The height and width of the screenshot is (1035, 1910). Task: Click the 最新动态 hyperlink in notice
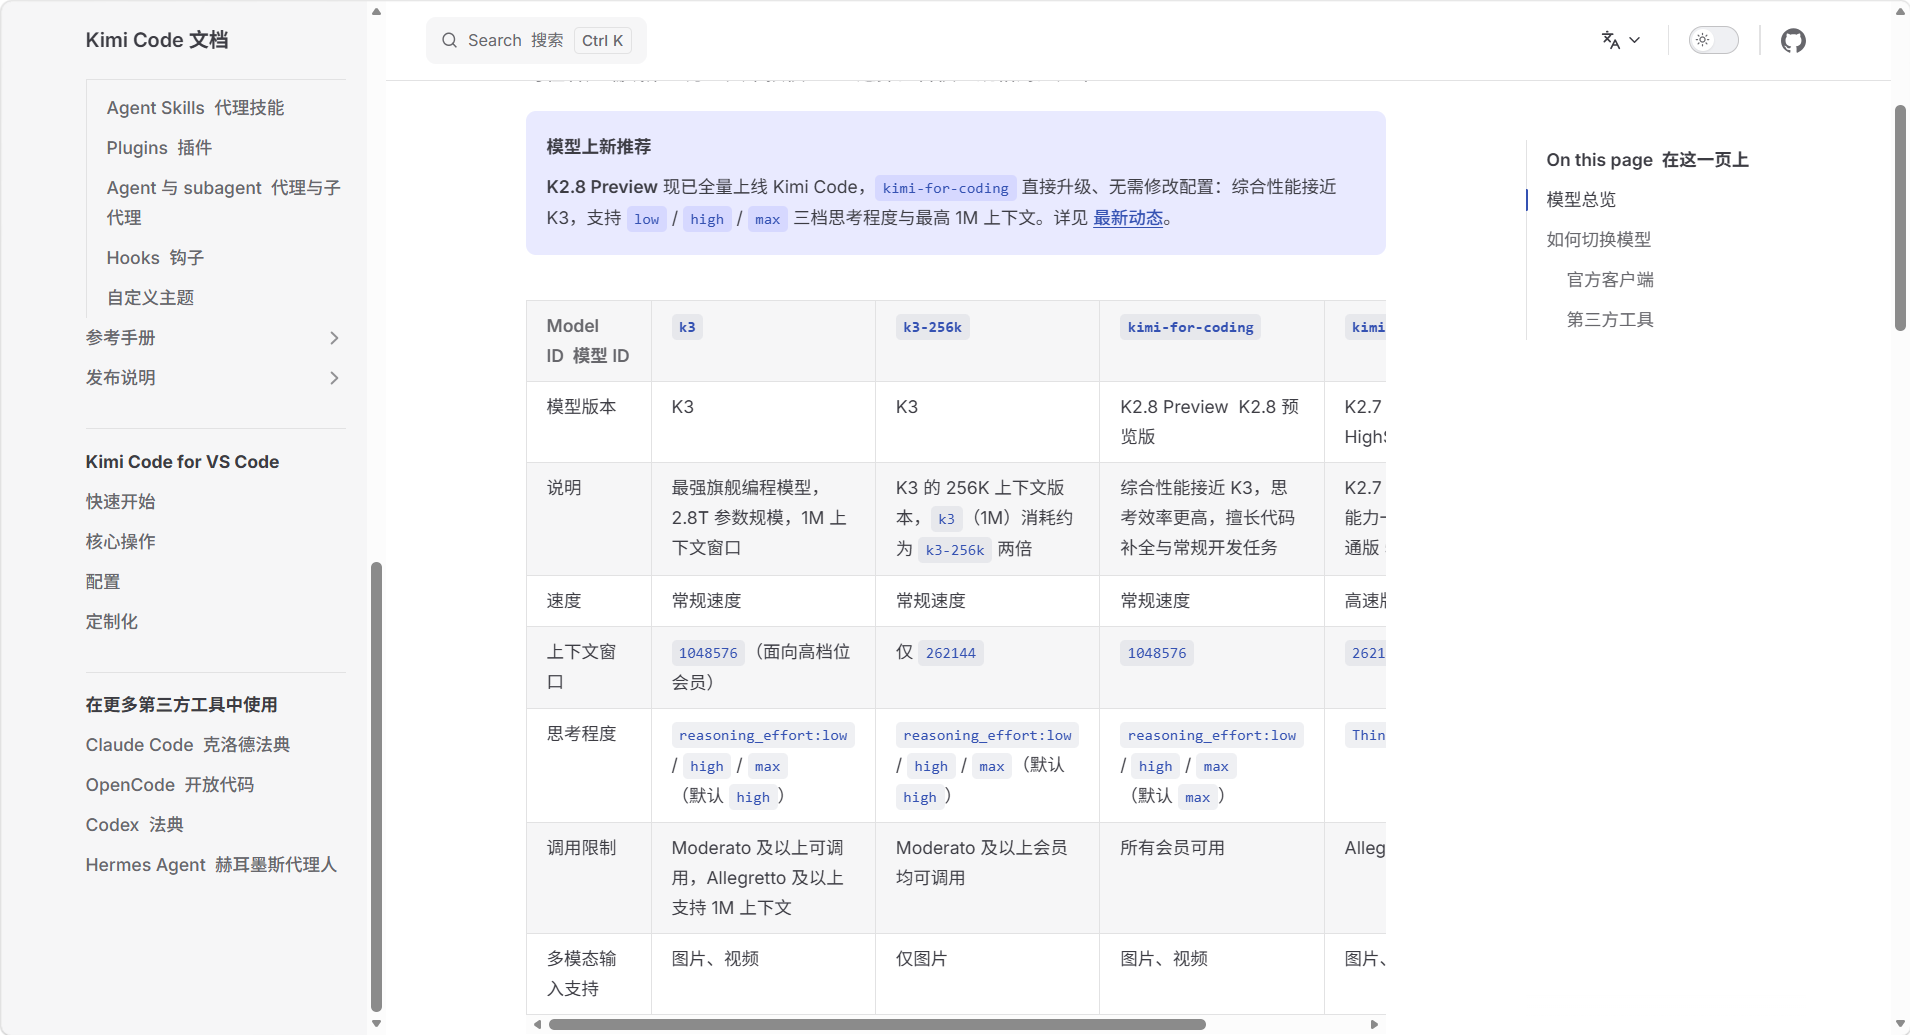point(1128,218)
